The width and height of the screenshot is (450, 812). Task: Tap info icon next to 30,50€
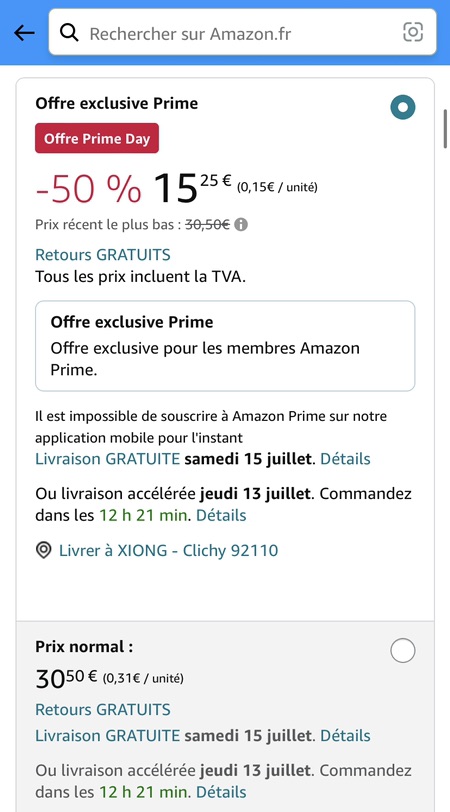[241, 225]
